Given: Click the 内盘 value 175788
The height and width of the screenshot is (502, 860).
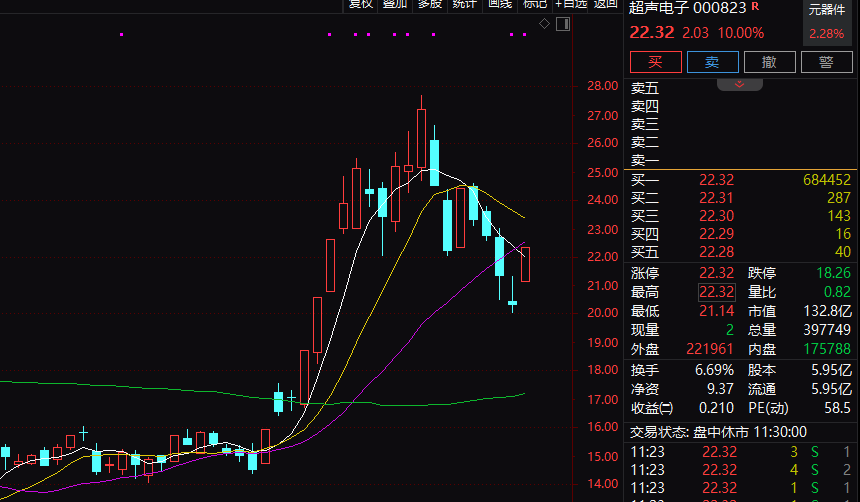Looking at the screenshot, I should [827, 349].
